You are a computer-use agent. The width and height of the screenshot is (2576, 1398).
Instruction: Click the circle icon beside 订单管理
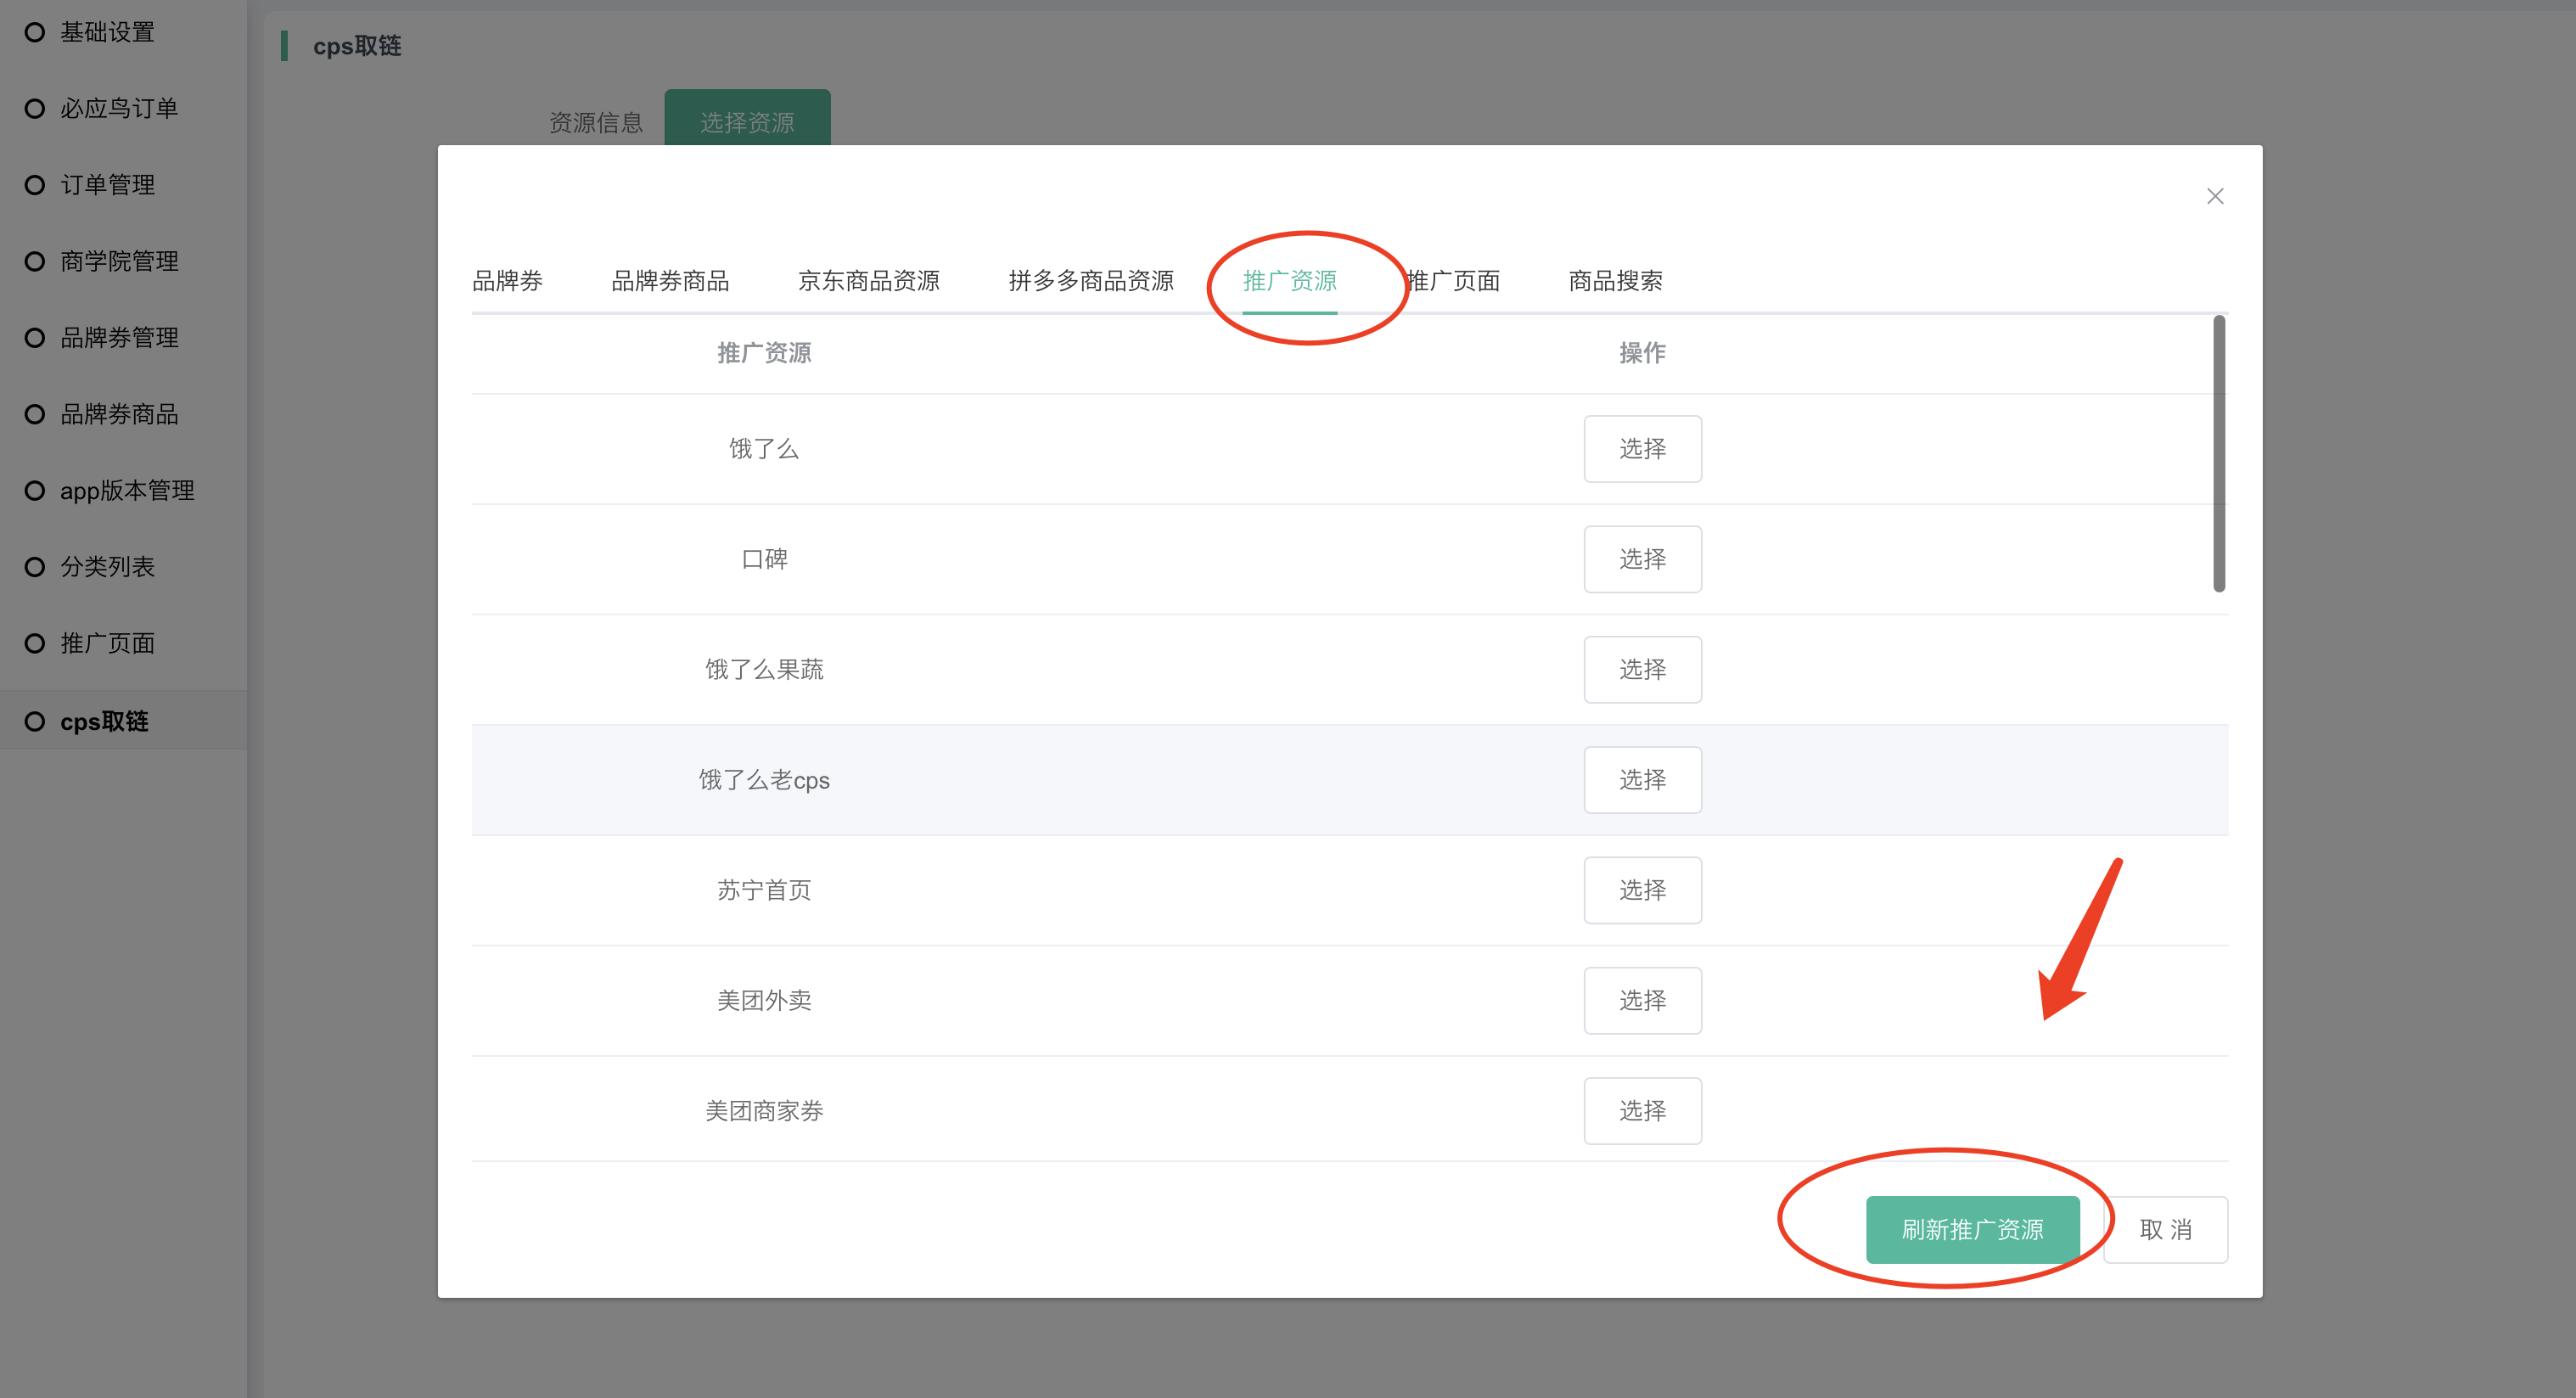coord(35,185)
